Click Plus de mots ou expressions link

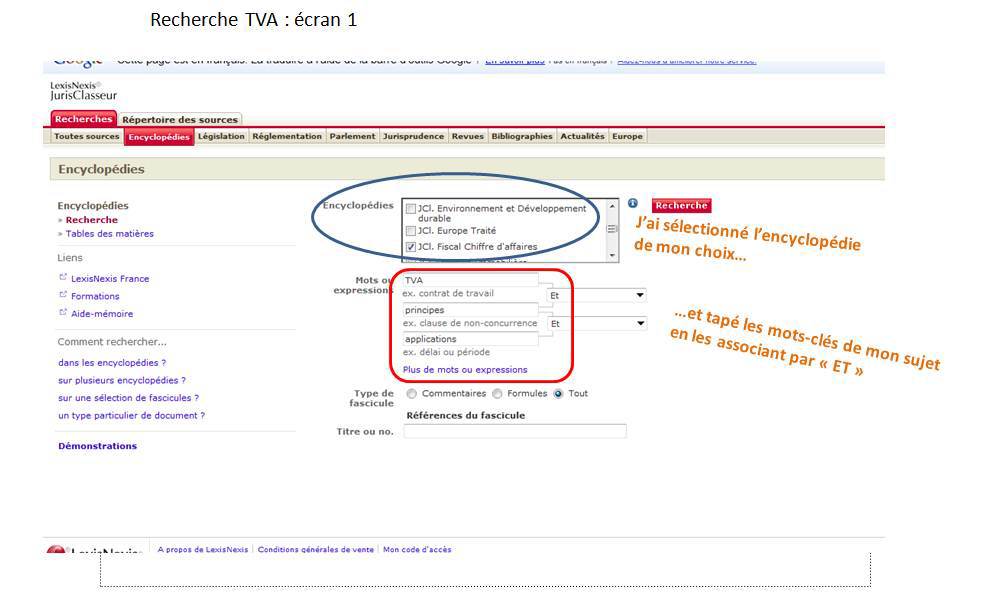464,370
